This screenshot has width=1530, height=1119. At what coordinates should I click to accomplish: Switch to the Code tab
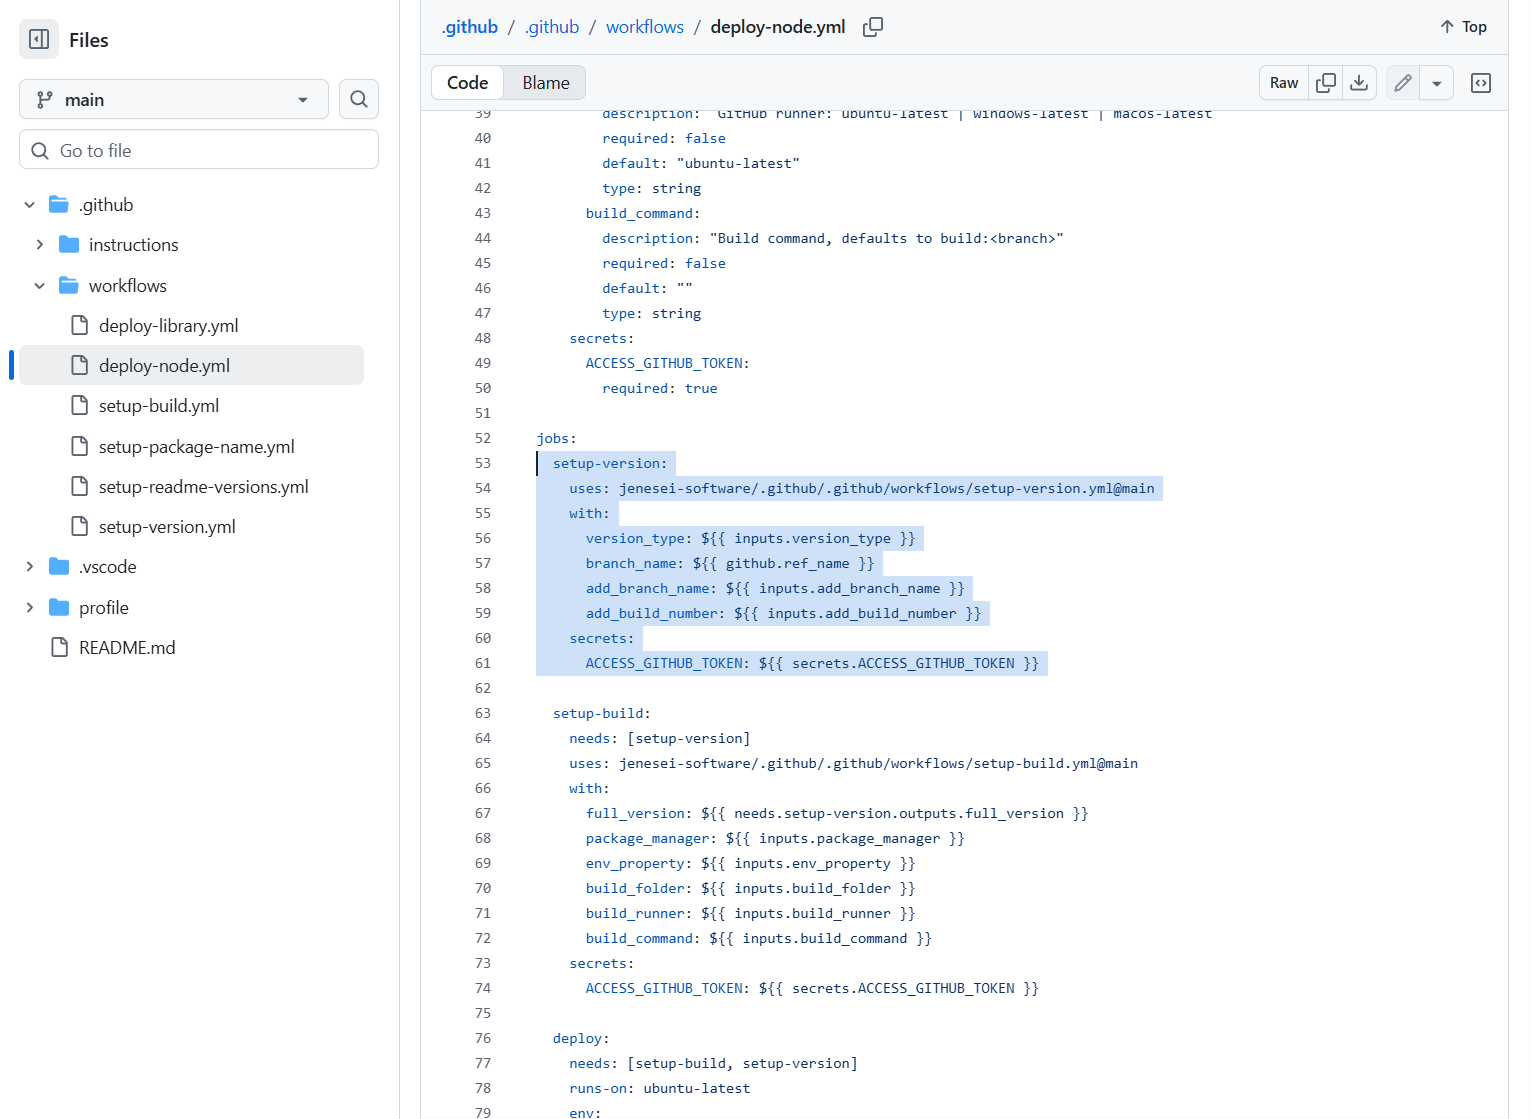click(x=468, y=83)
